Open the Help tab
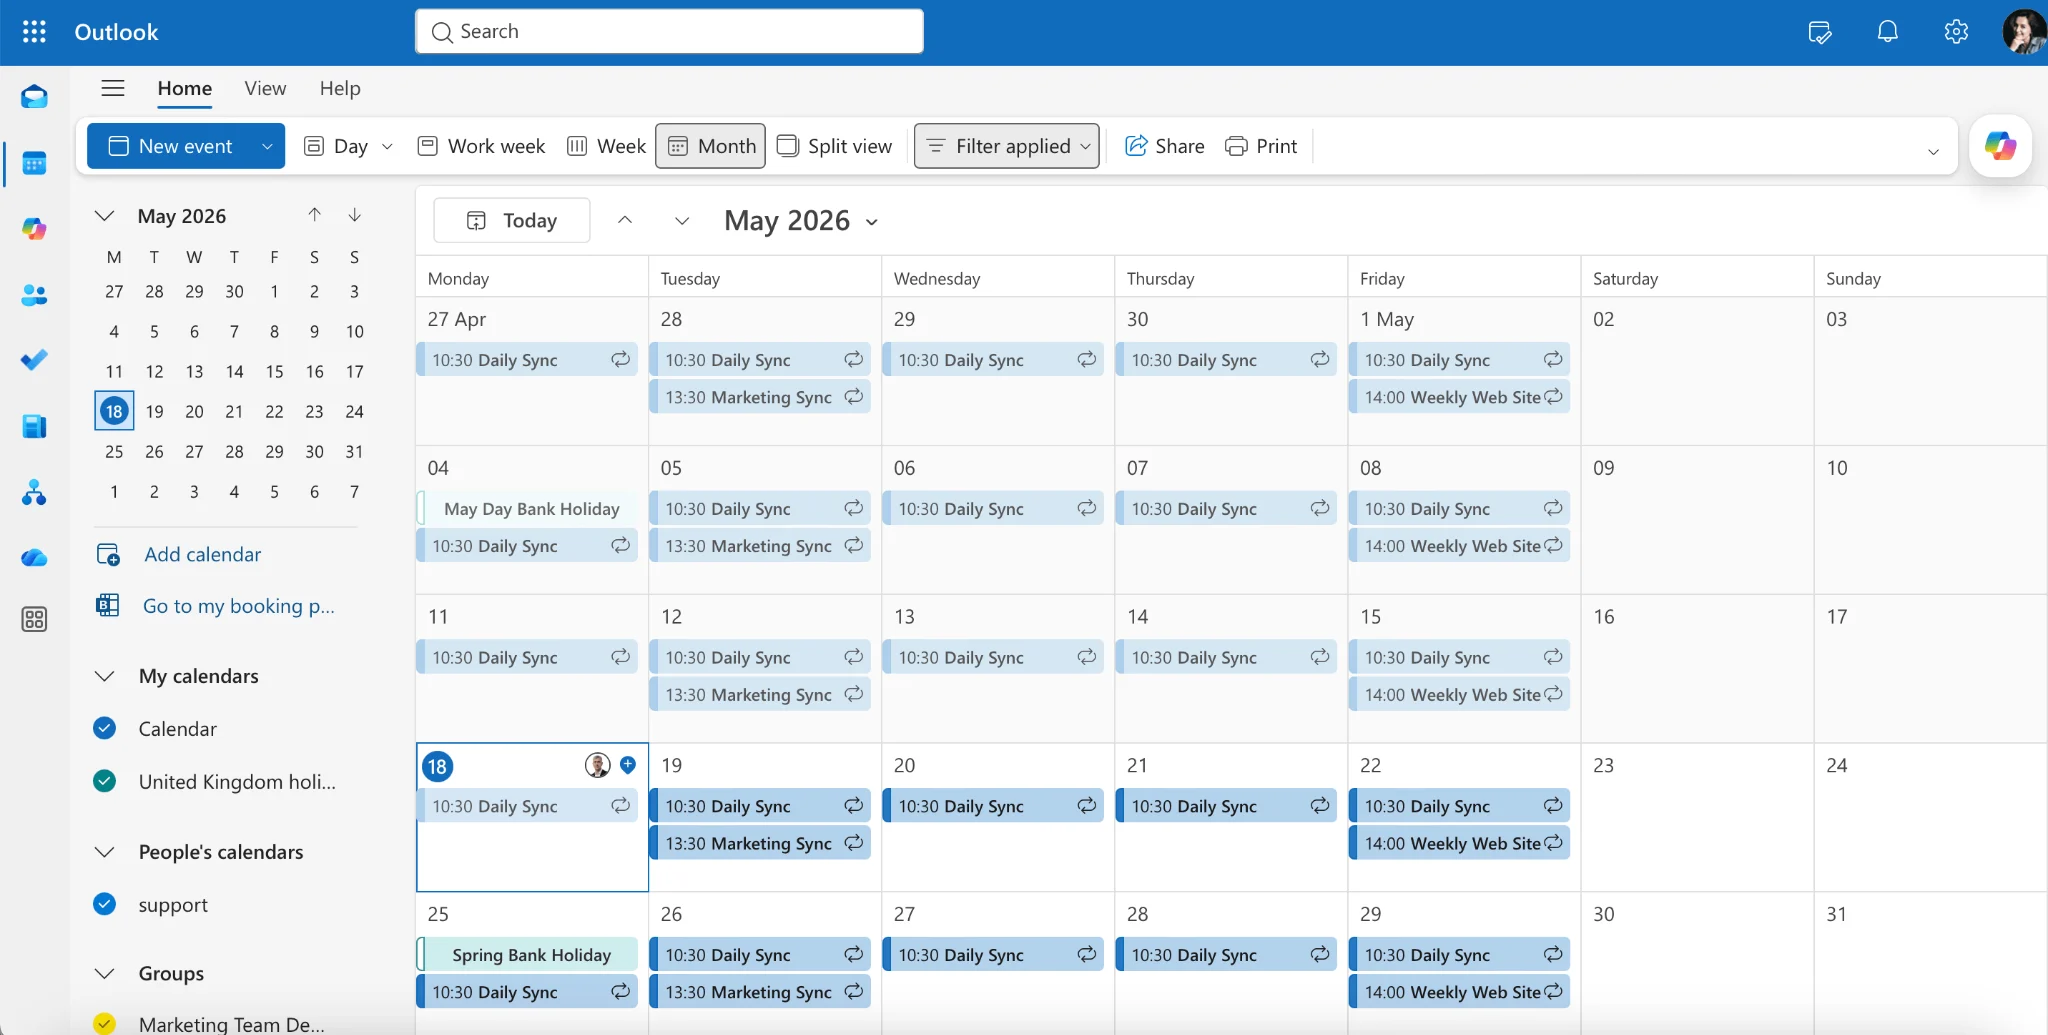The image size is (2048, 1035). point(340,88)
